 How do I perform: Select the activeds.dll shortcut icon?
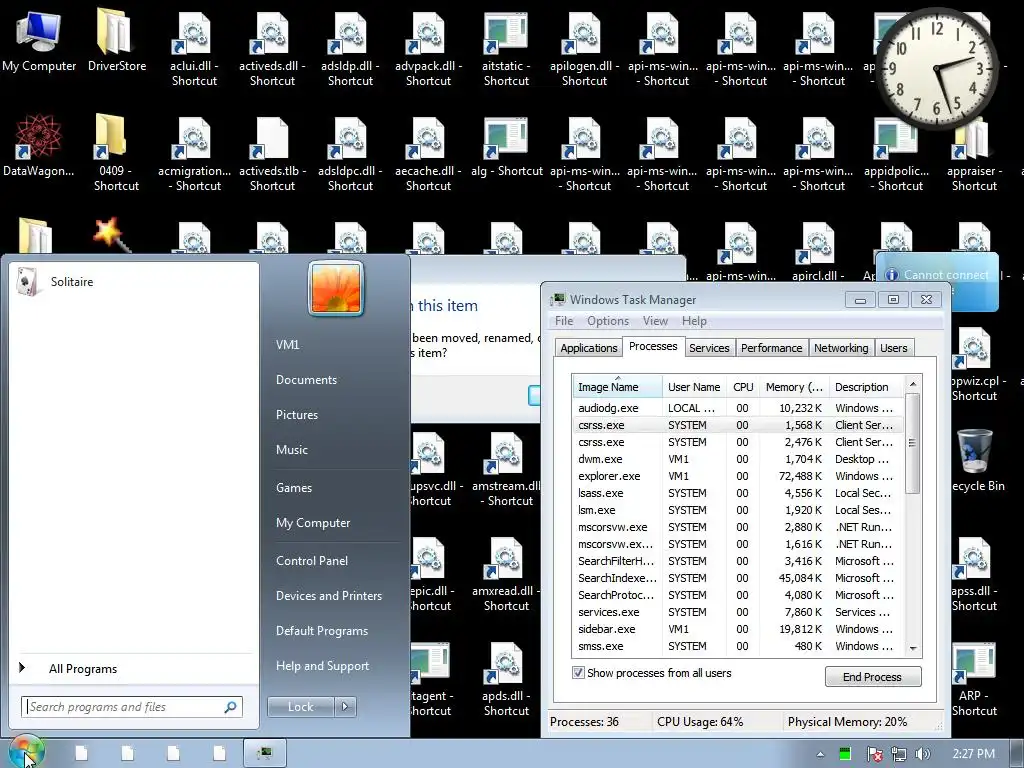point(272,49)
